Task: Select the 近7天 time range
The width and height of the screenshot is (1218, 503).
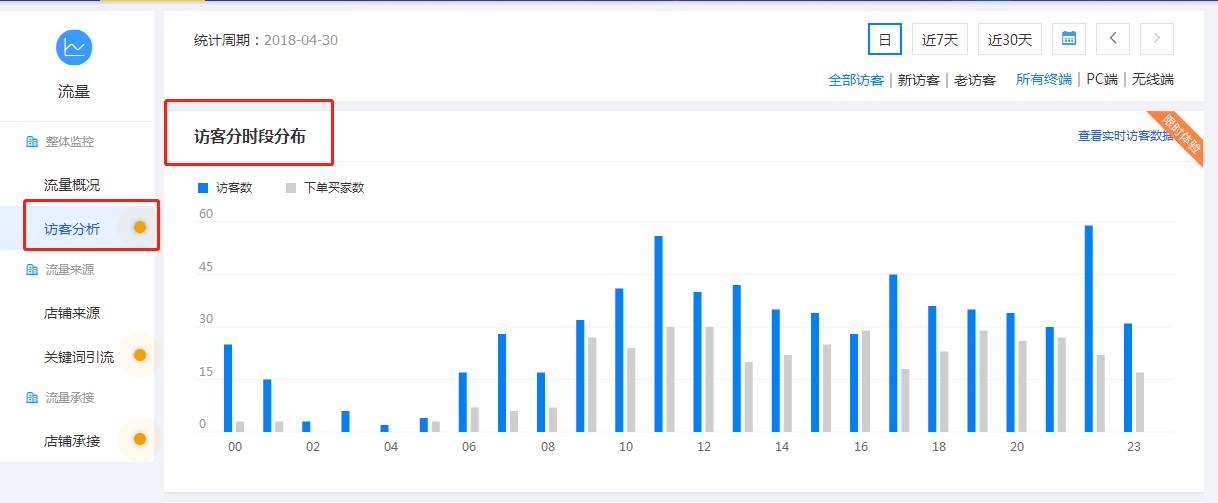Action: pyautogui.click(x=940, y=39)
